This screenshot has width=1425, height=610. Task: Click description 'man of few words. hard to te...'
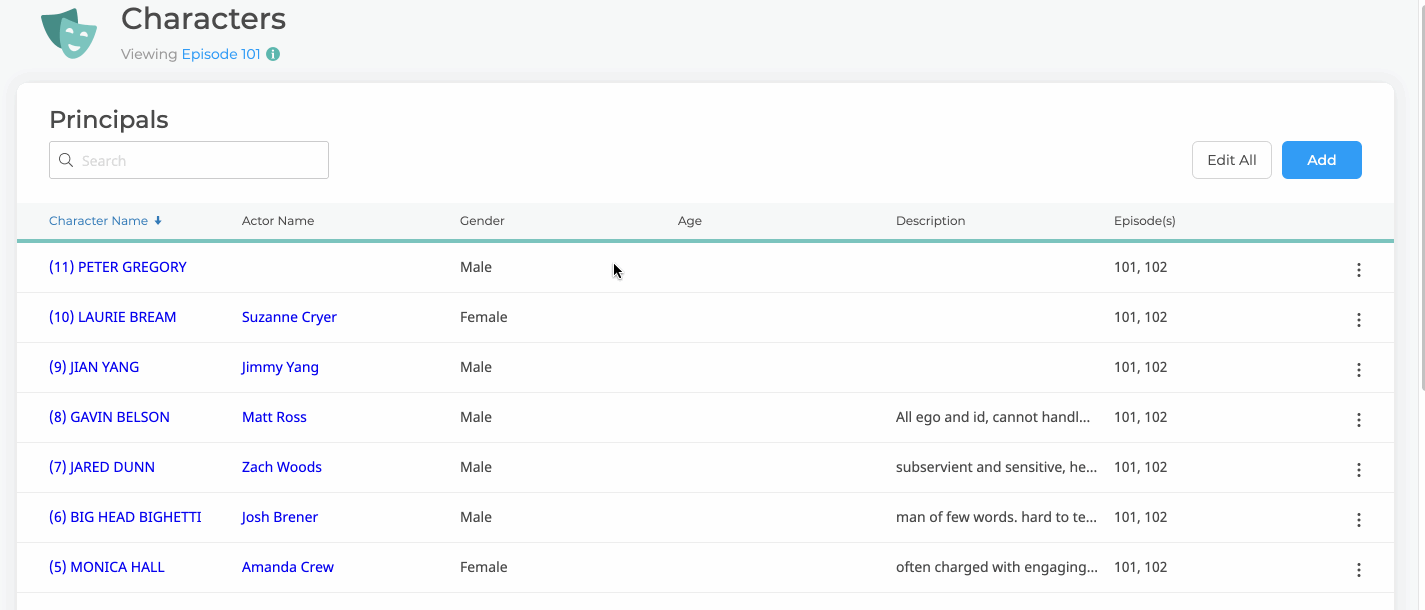pos(997,517)
